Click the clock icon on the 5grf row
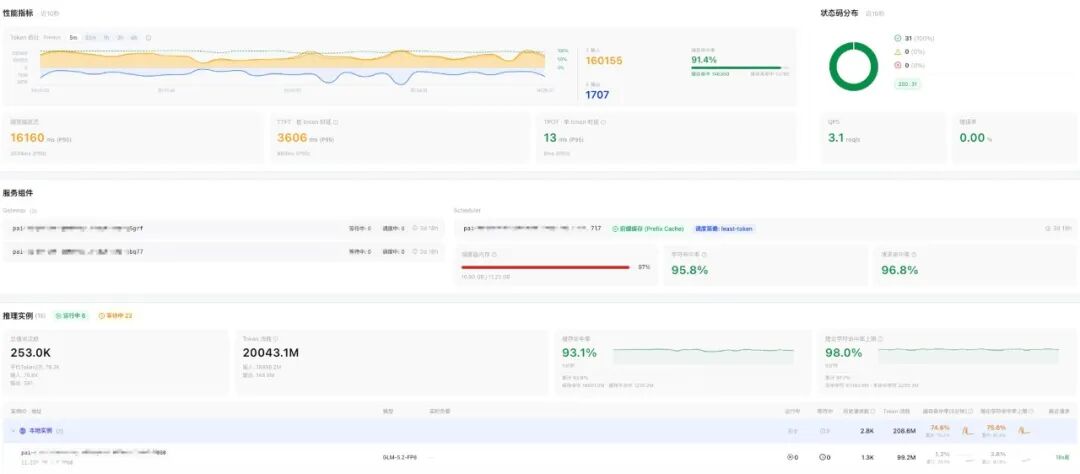The width and height of the screenshot is (1080, 474). point(415,228)
